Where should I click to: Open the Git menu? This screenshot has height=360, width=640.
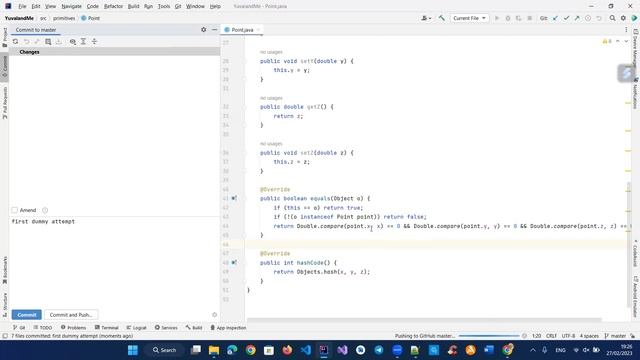pos(178,6)
